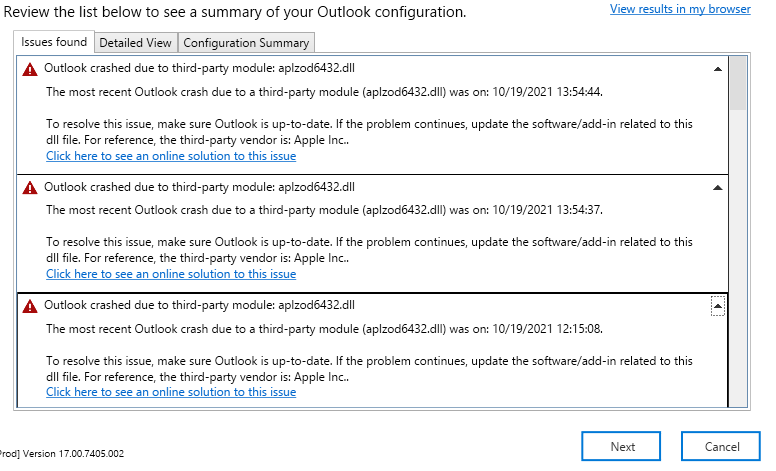Collapse the issue dated 10/19/2021 13:54:37

pos(717,187)
